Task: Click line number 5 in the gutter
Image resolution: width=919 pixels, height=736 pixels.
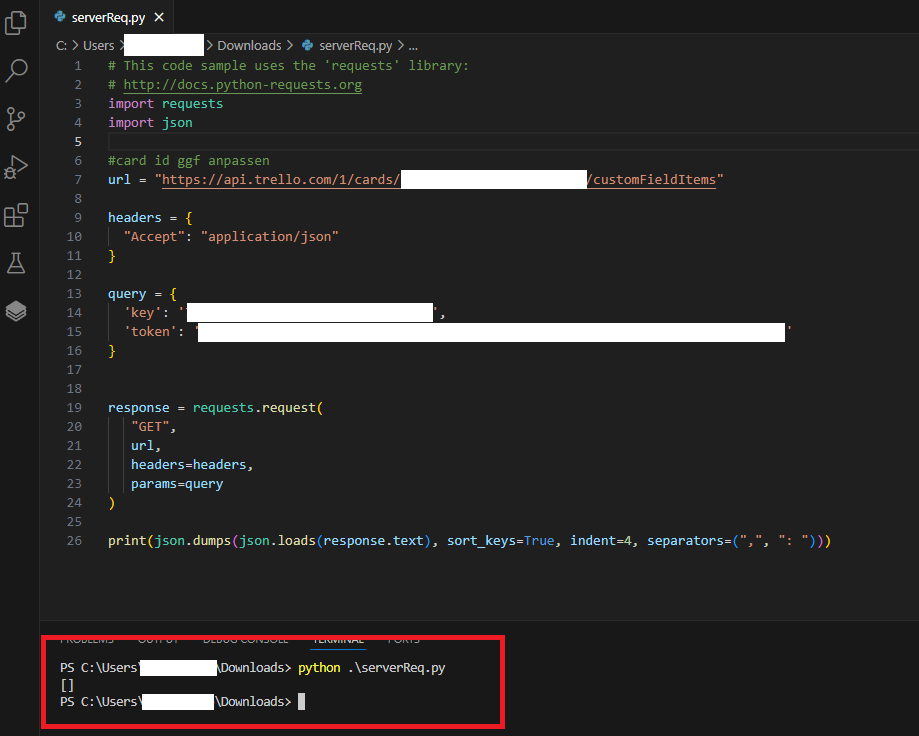Action: click(x=78, y=142)
